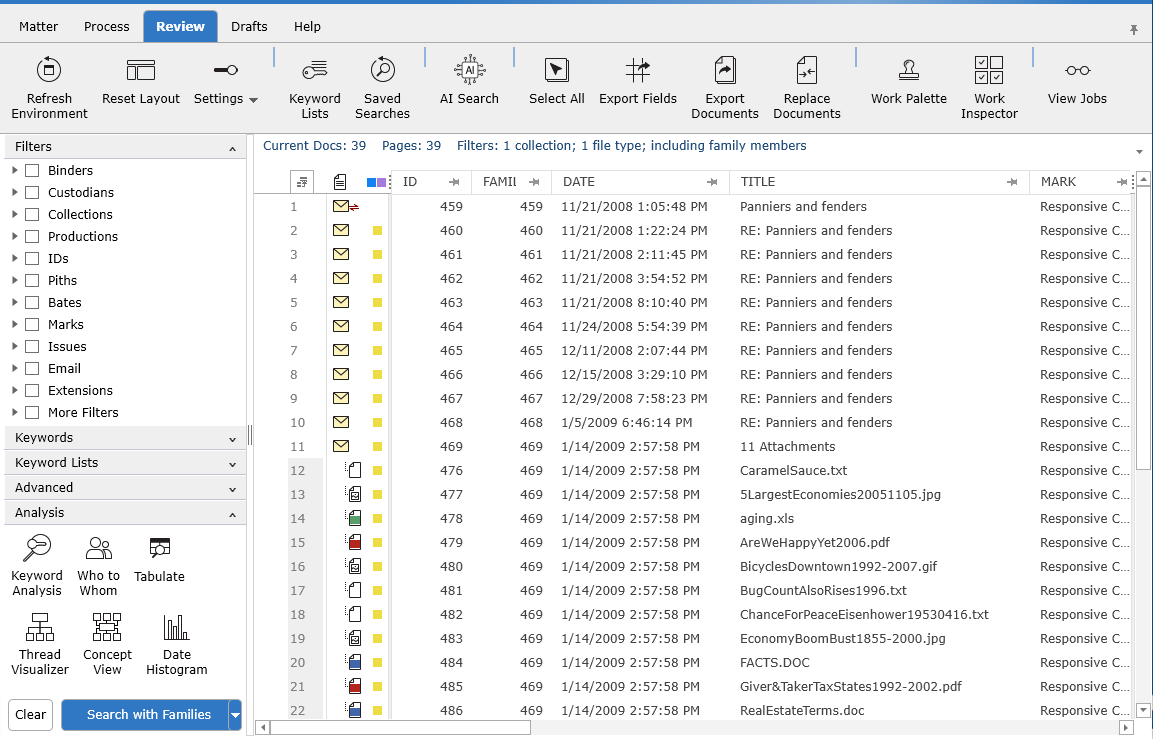
Task: Open the Date Histogram
Action: point(176,644)
